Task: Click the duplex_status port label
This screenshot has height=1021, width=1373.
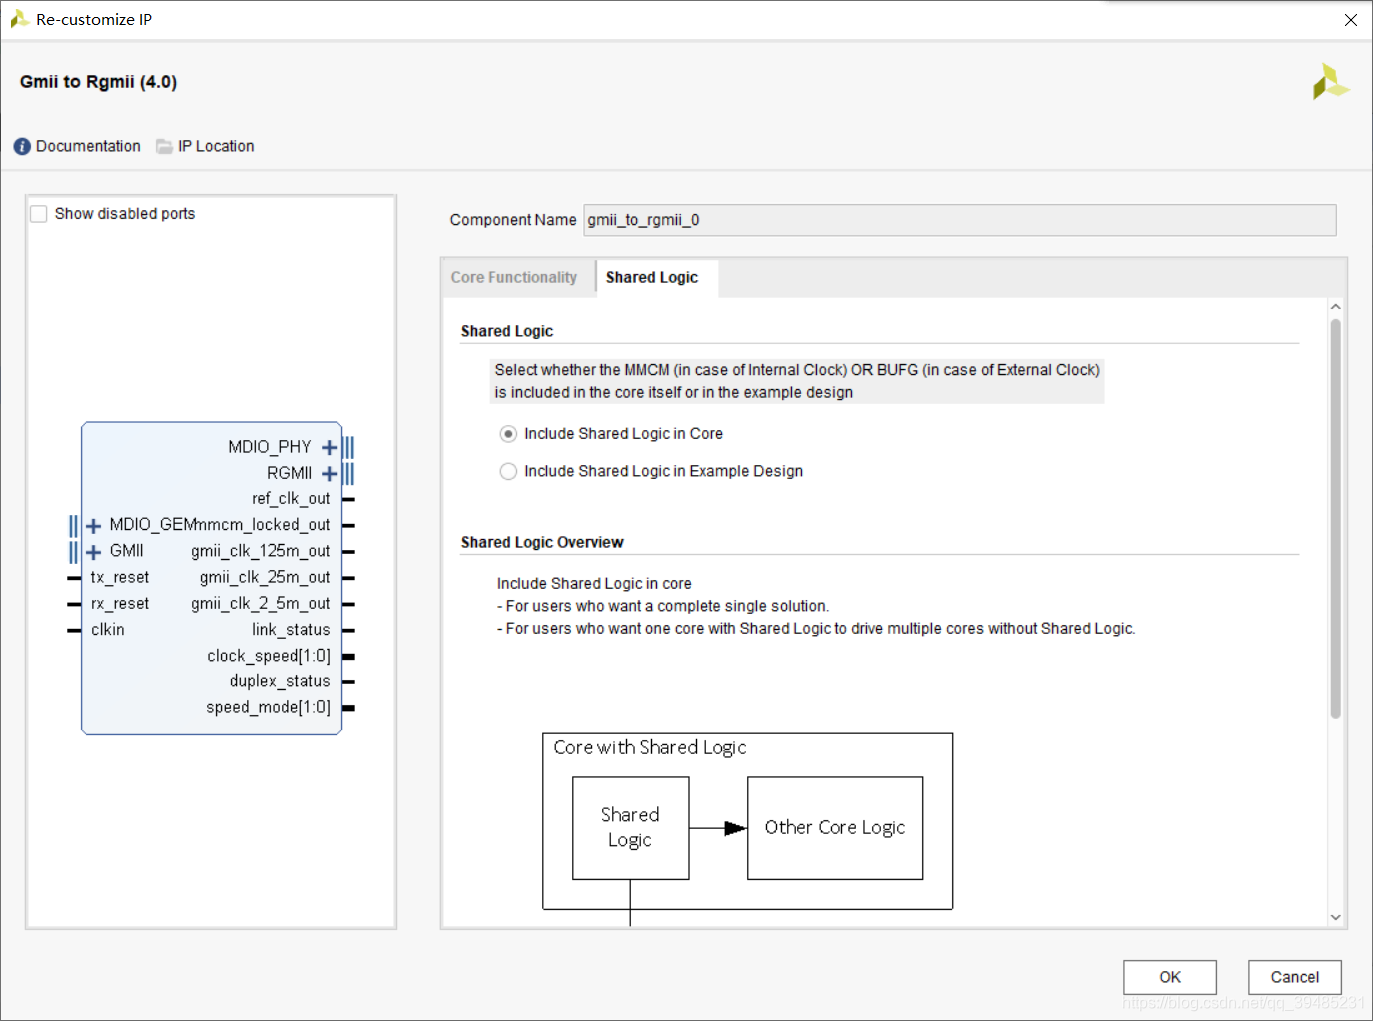Action: 280,681
